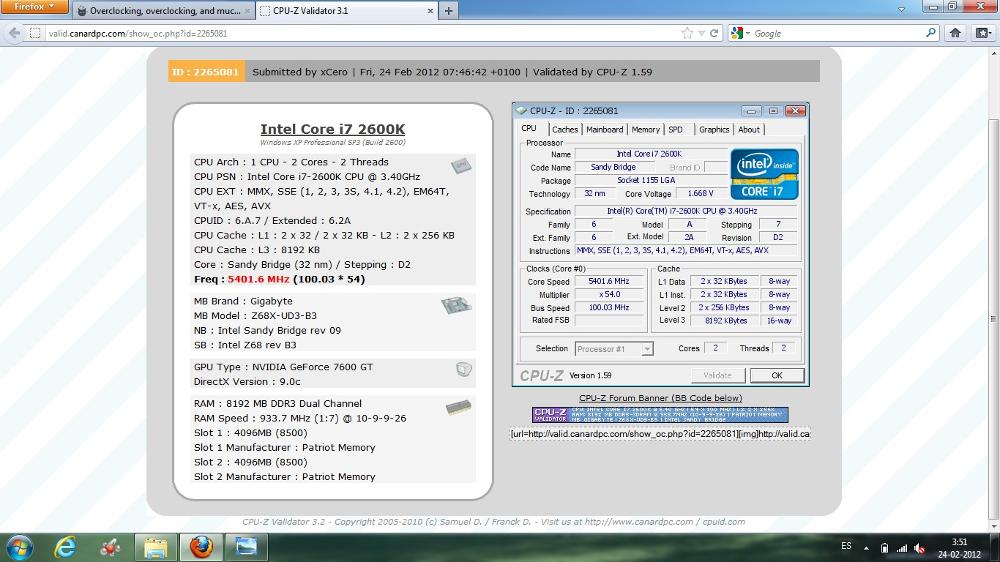Open the Caches tab in CPU-Z
Screen dimensions: 1000x562
point(565,129)
